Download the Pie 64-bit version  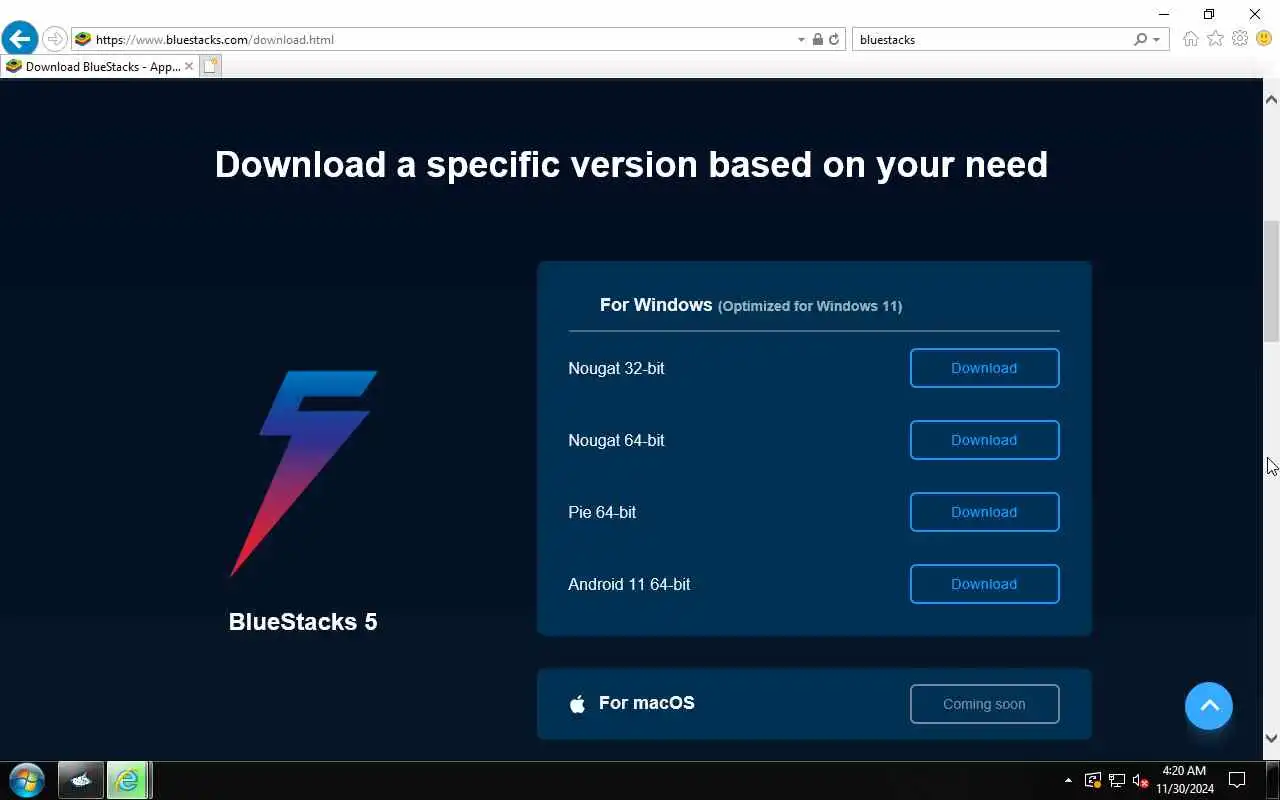coord(984,512)
